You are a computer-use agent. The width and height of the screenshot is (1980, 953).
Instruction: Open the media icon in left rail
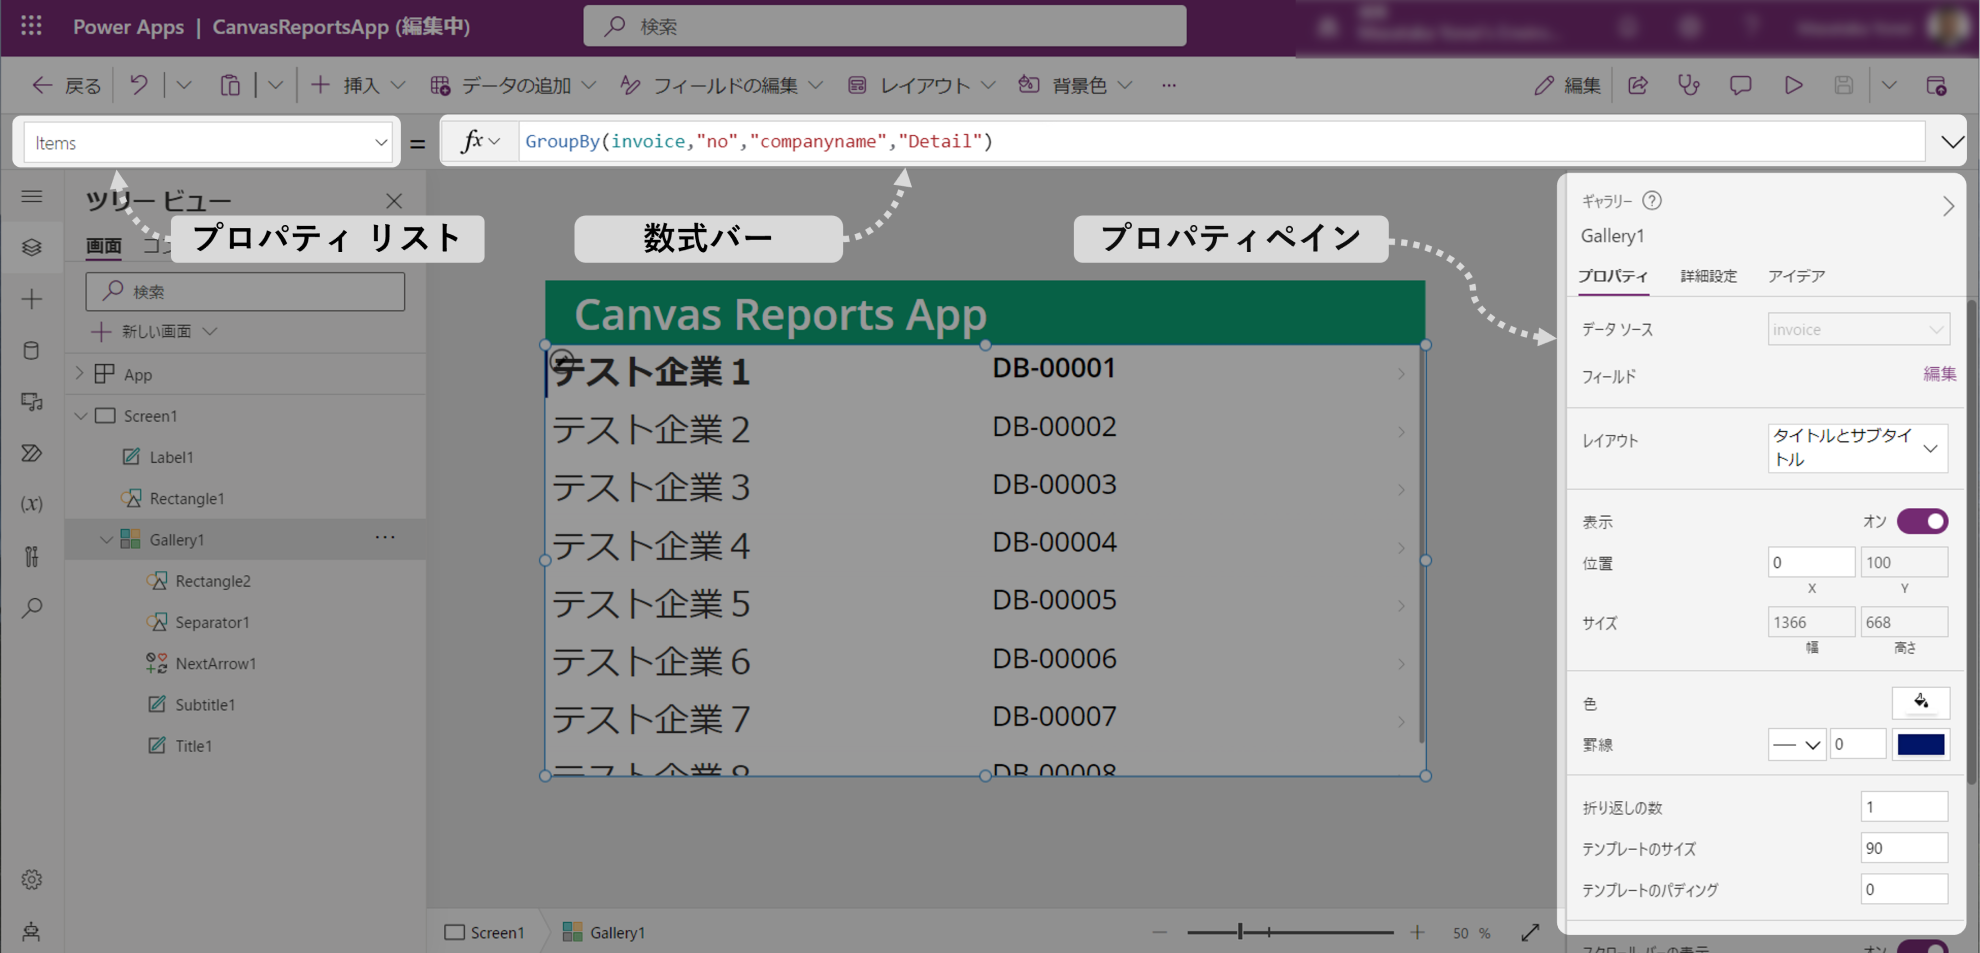tap(32, 402)
